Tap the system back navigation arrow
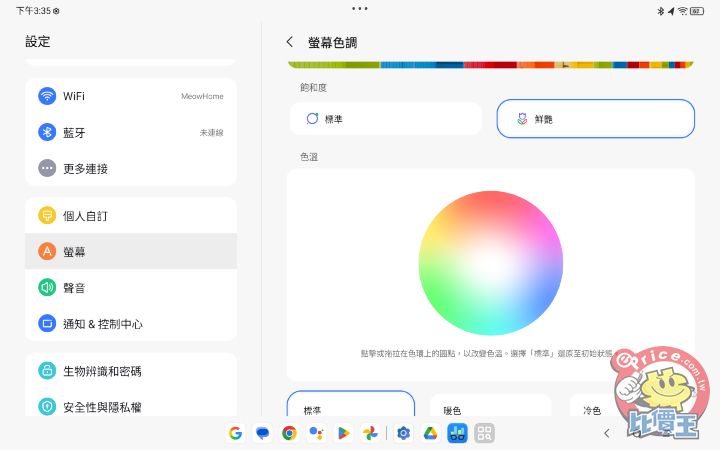Viewport: 720px width, 450px height. coord(607,433)
